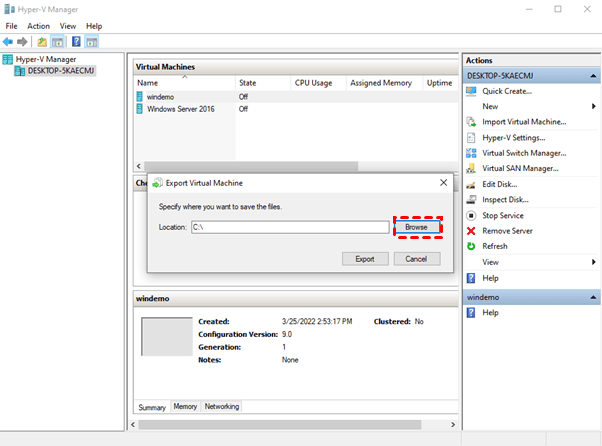Click Hyper-V Settings action link
602x446 pixels.
pos(514,137)
